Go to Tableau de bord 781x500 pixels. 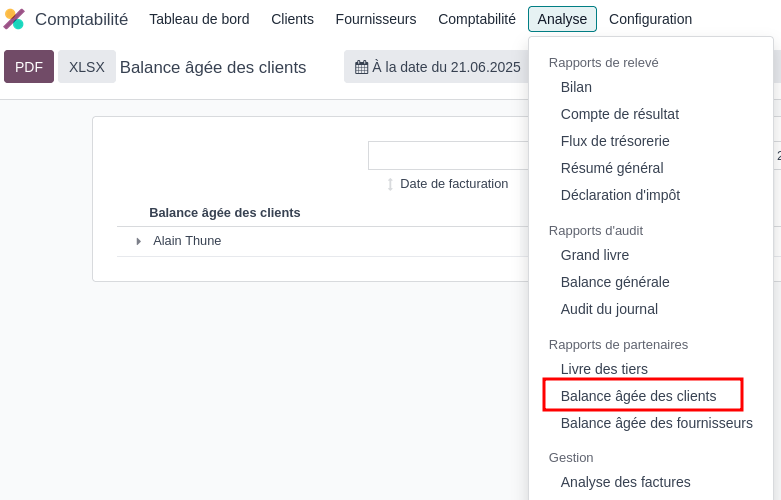click(199, 19)
